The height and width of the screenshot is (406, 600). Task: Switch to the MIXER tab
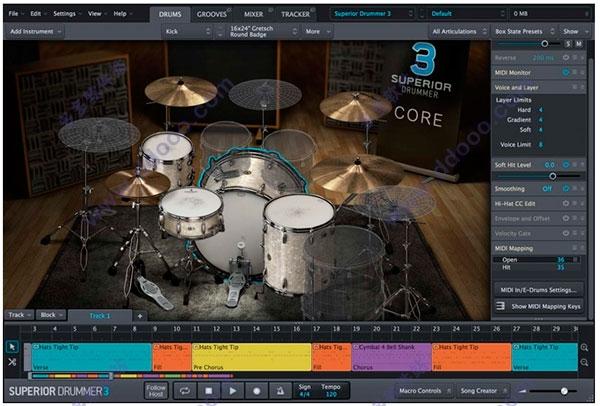click(254, 14)
